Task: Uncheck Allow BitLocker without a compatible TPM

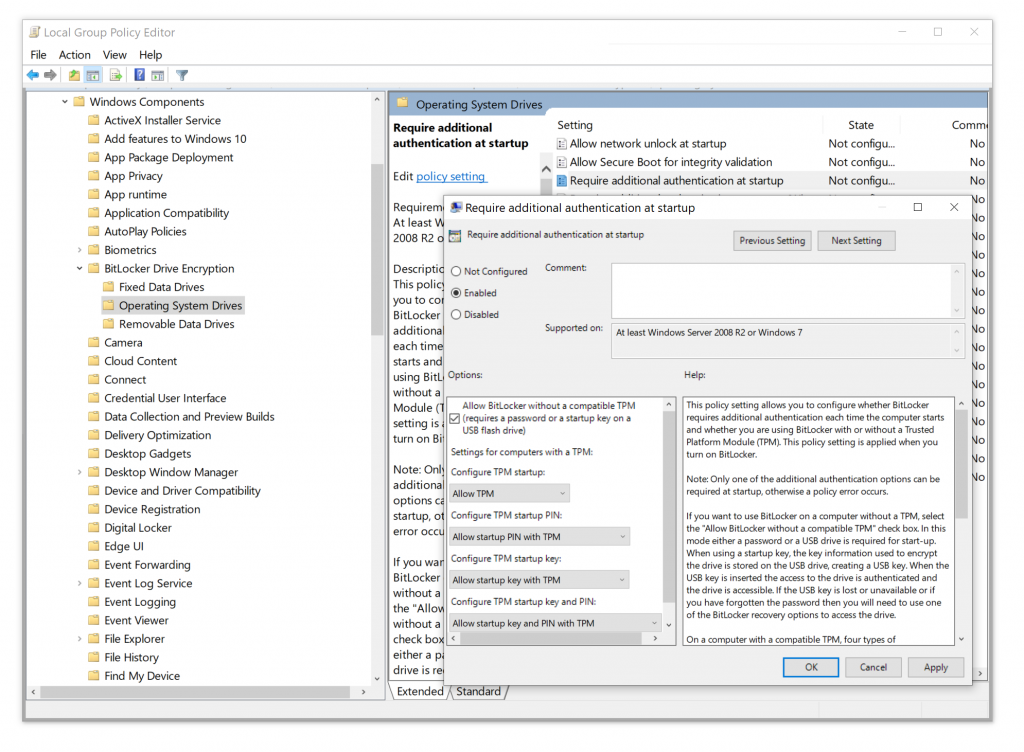Action: (455, 418)
